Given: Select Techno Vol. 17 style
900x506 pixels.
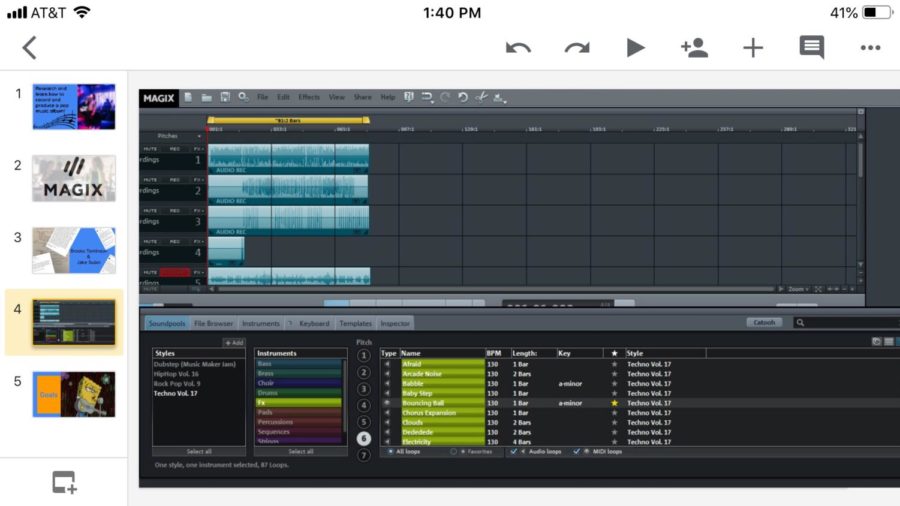Looking at the screenshot, I should click(x=176, y=394).
